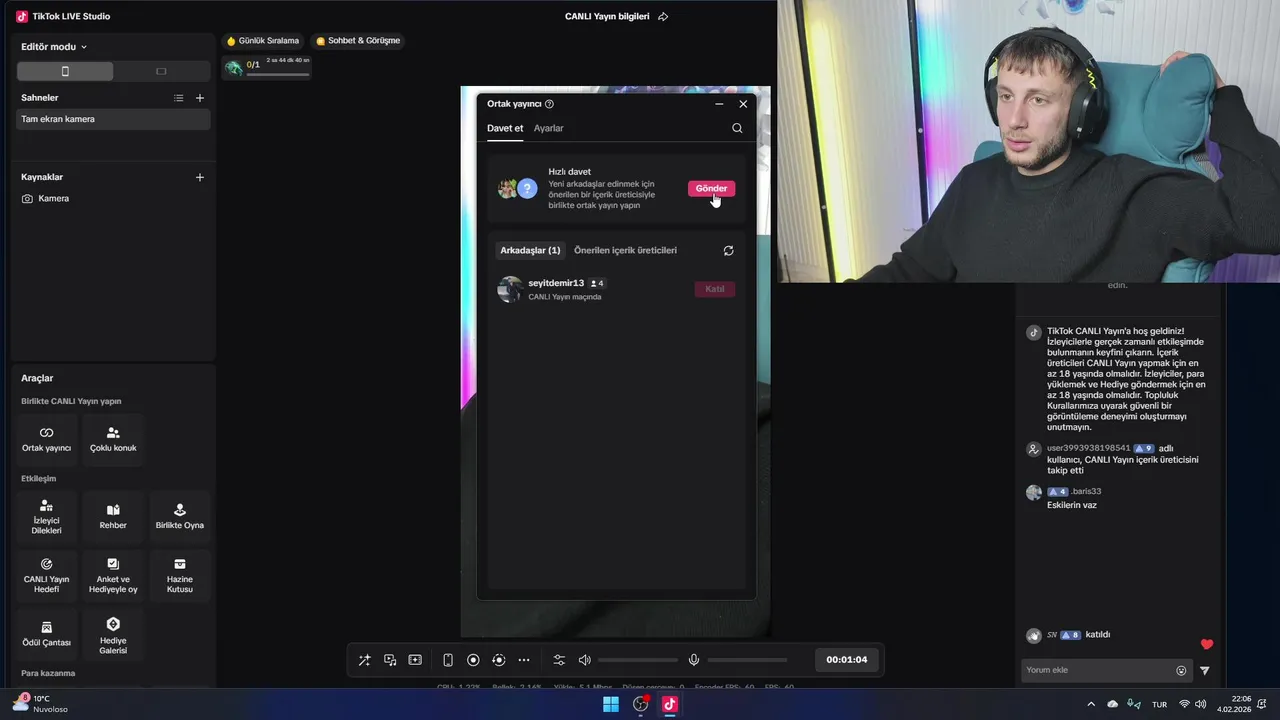
Task: Open the media and music icon in bottom toolbar
Action: [x=390, y=660]
